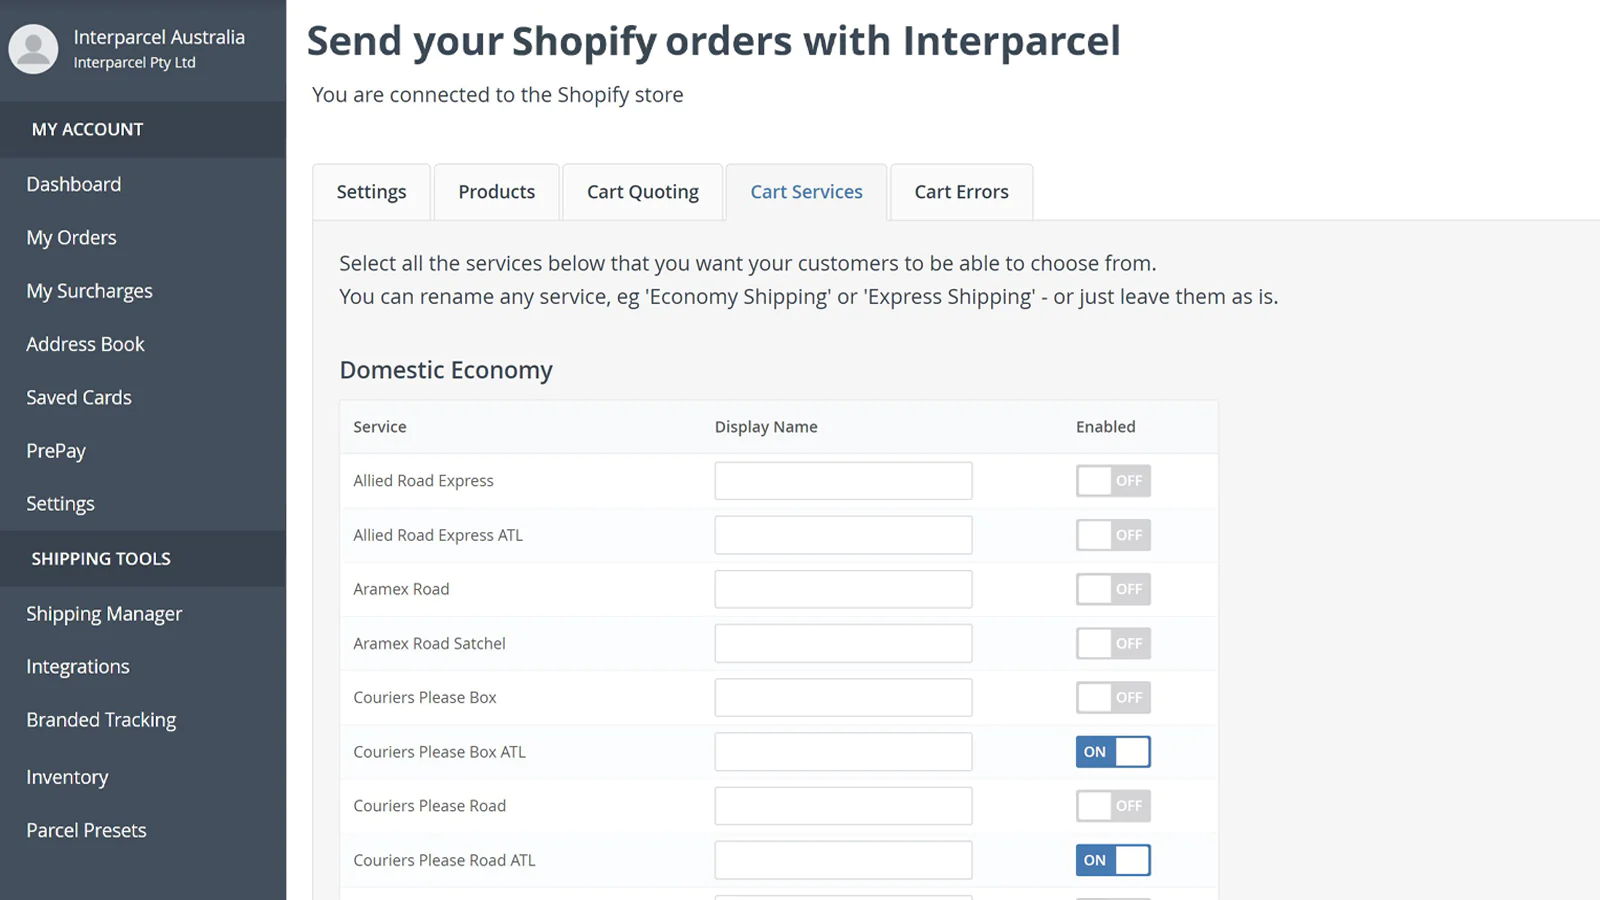
Task: Click the Aramex Road display name field
Action: click(843, 589)
